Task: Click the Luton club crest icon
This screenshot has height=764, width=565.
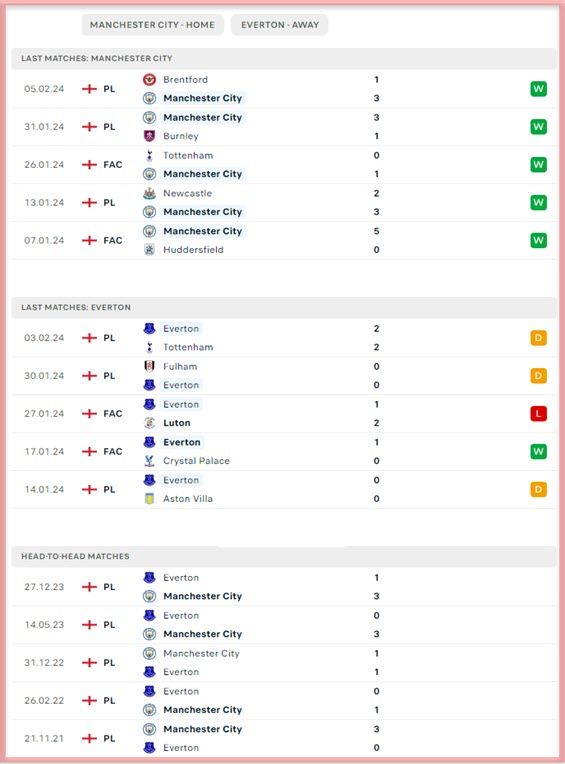Action: pyautogui.click(x=150, y=423)
